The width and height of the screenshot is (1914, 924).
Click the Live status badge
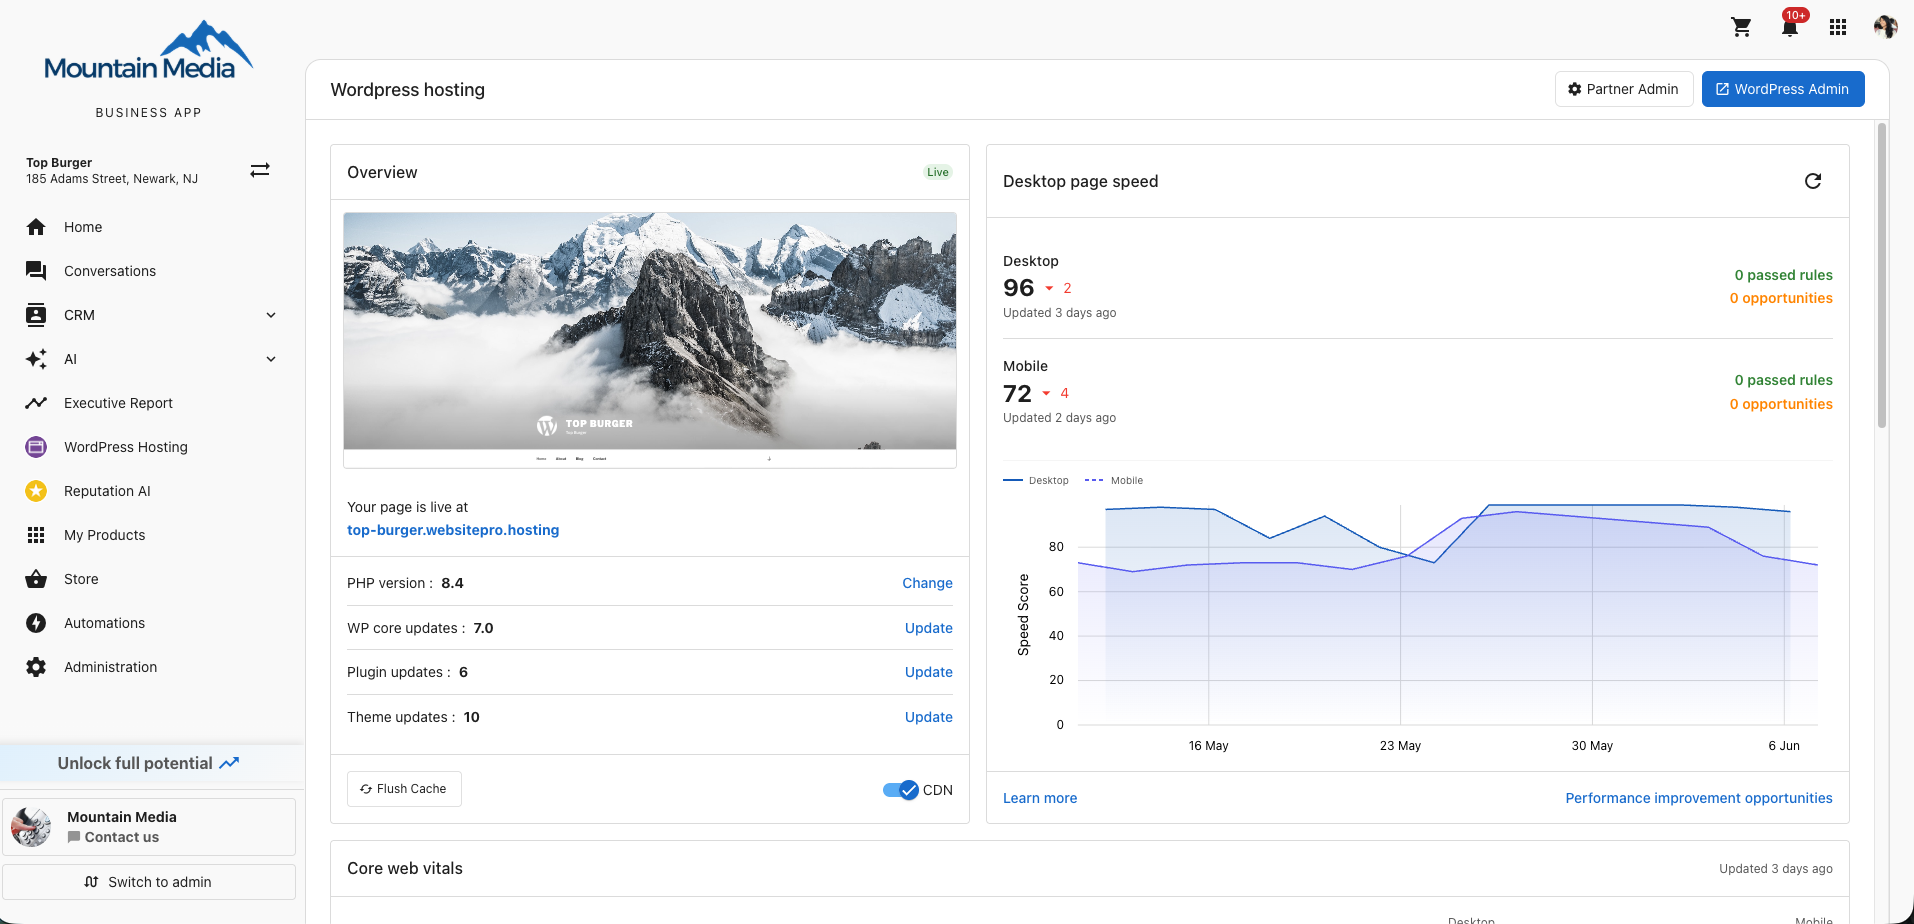point(938,172)
